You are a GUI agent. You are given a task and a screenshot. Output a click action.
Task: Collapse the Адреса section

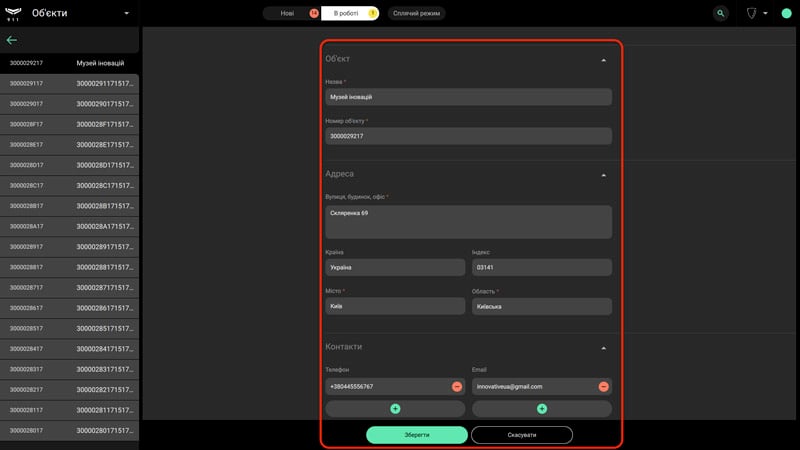coord(604,175)
